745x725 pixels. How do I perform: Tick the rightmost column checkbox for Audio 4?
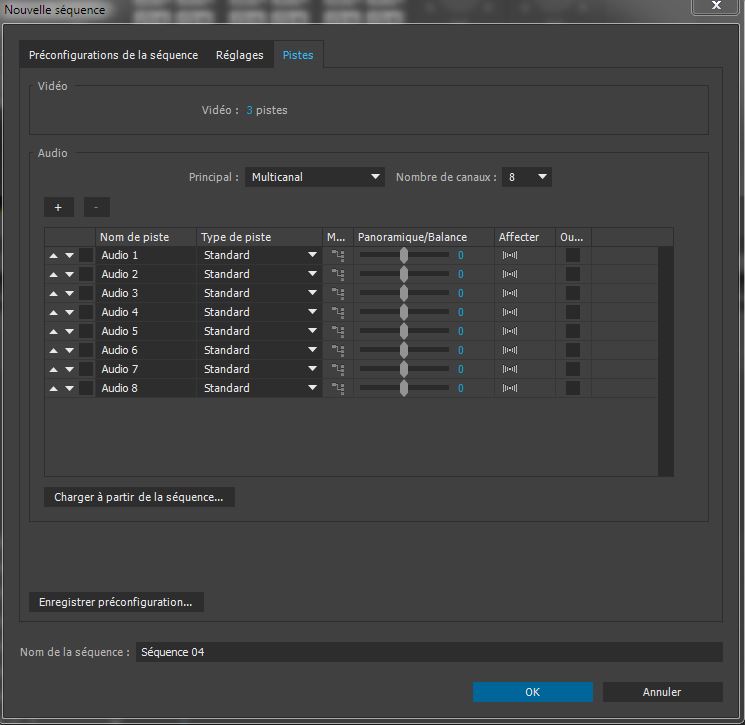coord(573,313)
